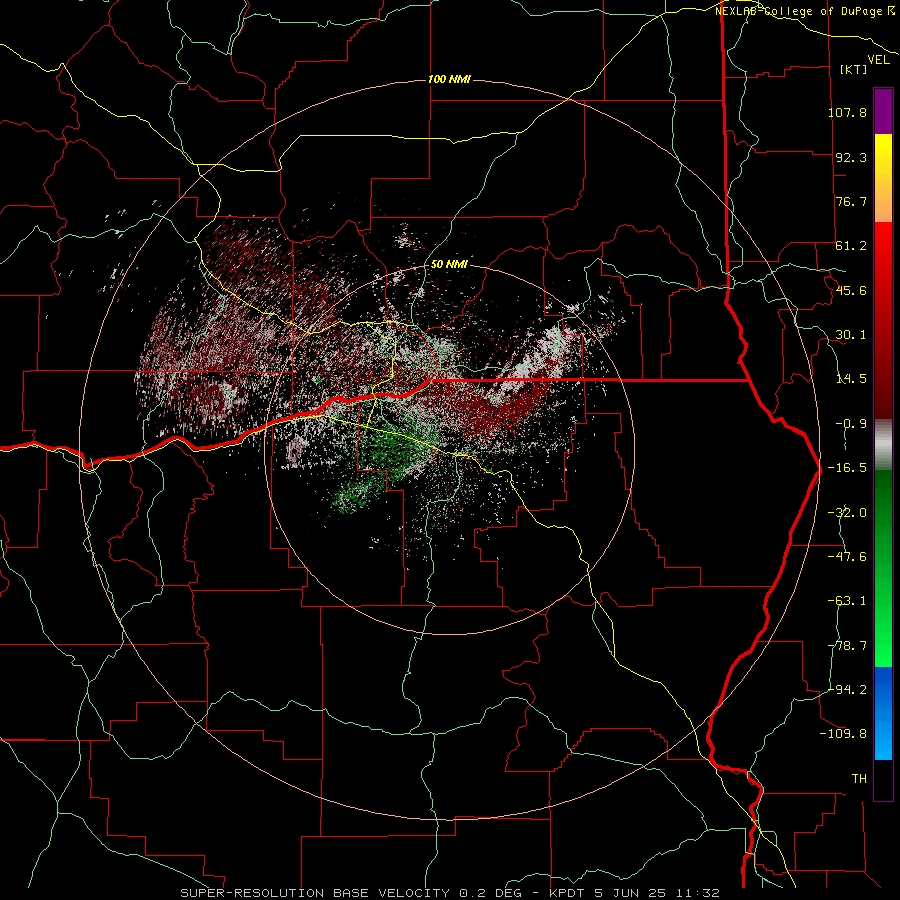Screen dimensions: 900x900
Task: Click the [KT] units label
Action: (854, 69)
